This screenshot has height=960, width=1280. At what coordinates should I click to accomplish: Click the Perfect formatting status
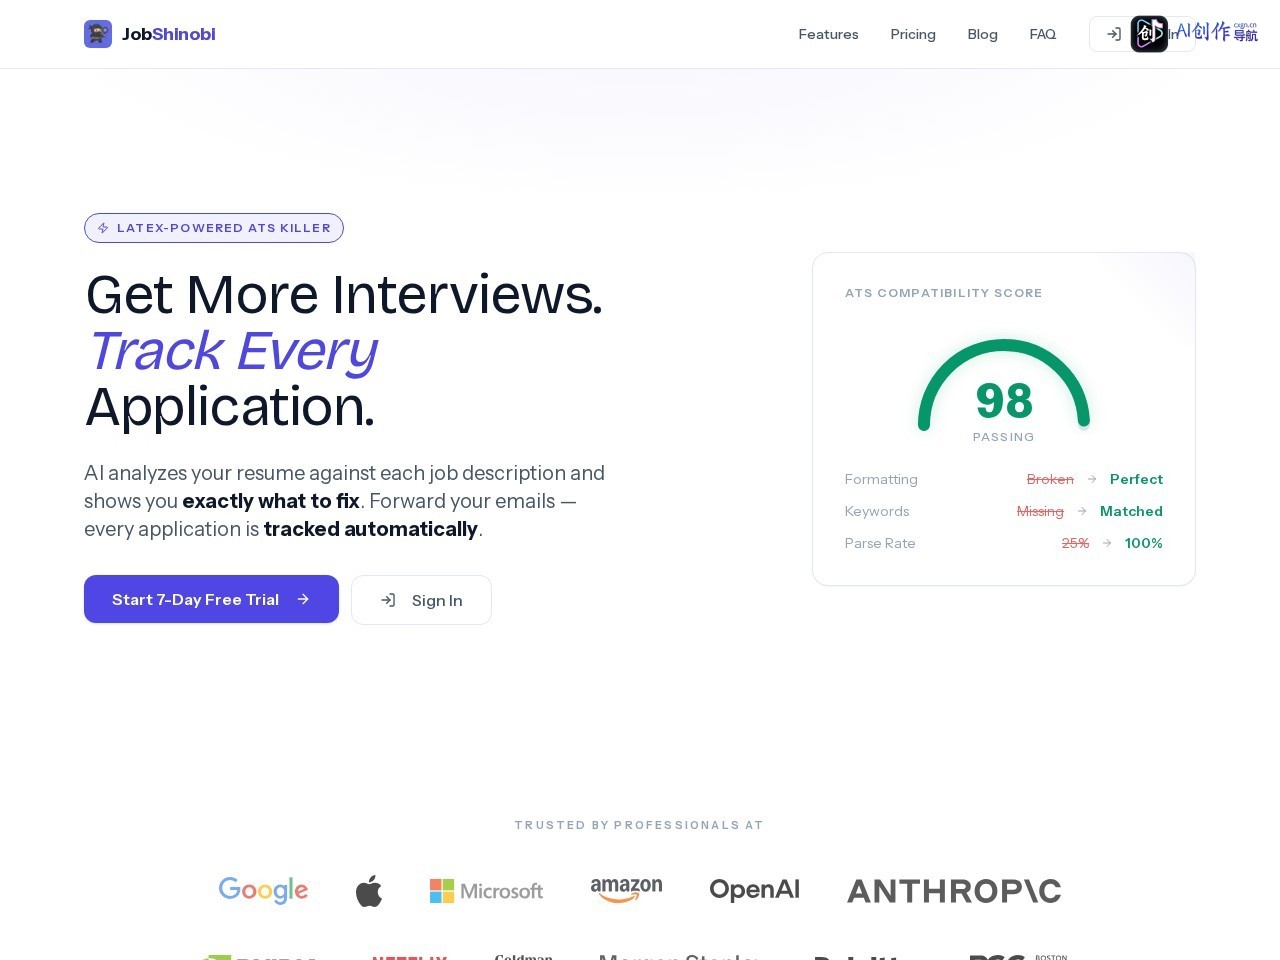click(1136, 479)
